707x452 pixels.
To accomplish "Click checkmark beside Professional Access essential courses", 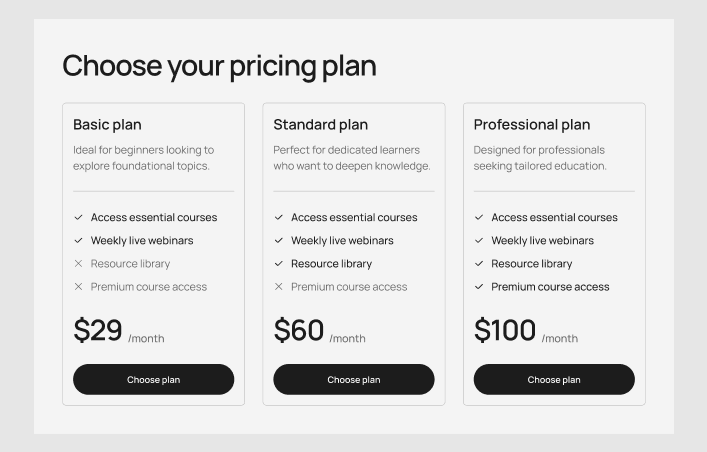I will pyautogui.click(x=478, y=217).
